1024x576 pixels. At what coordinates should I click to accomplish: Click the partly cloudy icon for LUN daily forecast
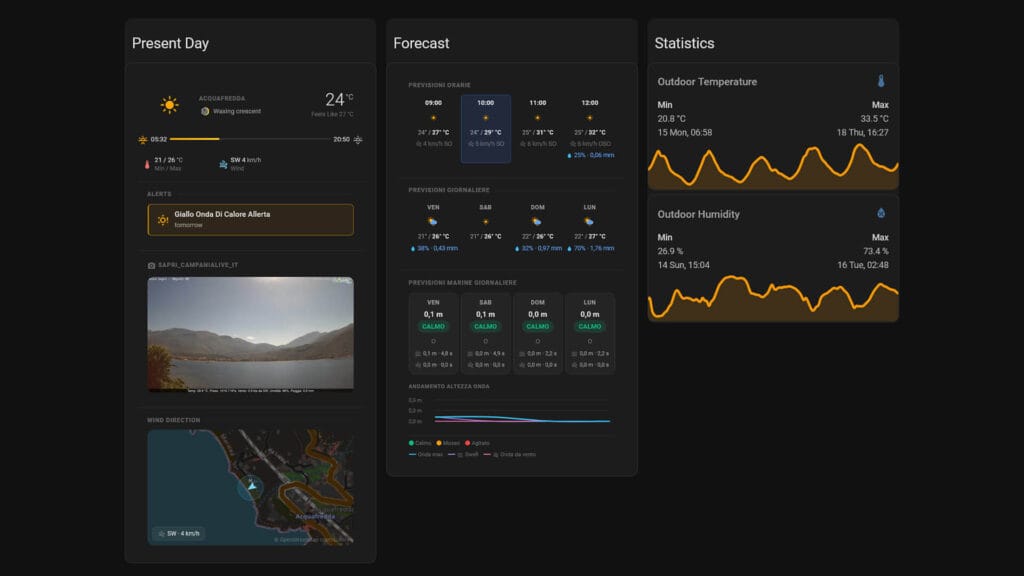pyautogui.click(x=589, y=222)
